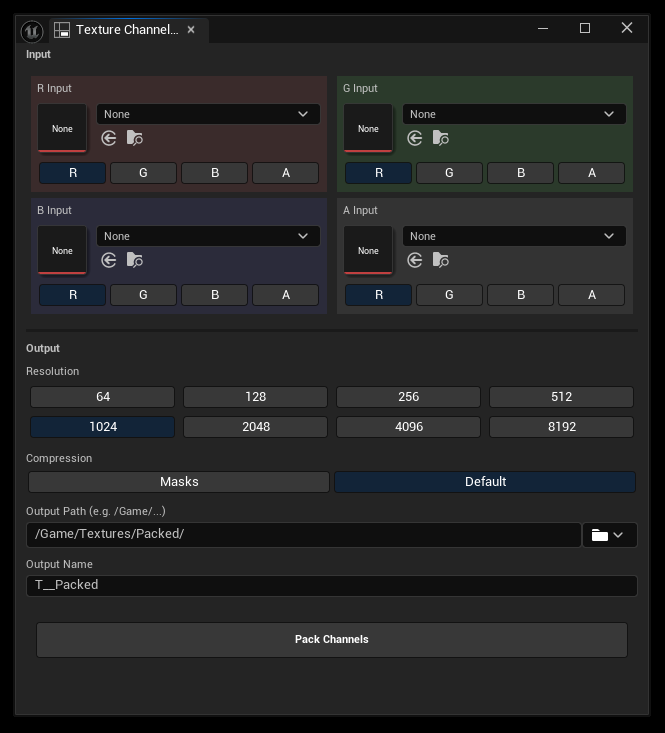This screenshot has width=665, height=733.
Task: Set output resolution to 256
Action: [x=408, y=397]
